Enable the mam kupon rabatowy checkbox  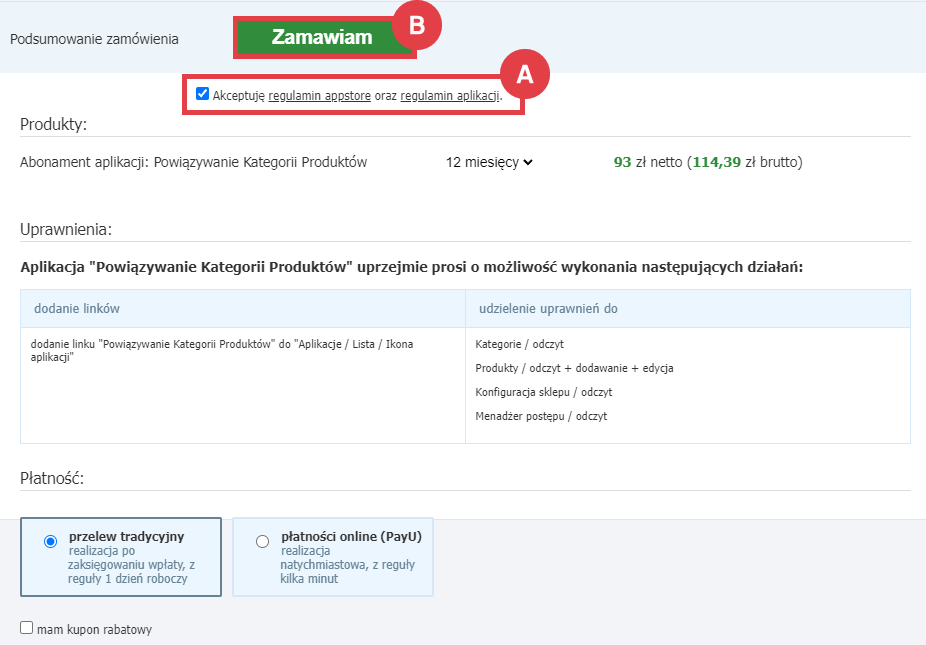pos(27,628)
